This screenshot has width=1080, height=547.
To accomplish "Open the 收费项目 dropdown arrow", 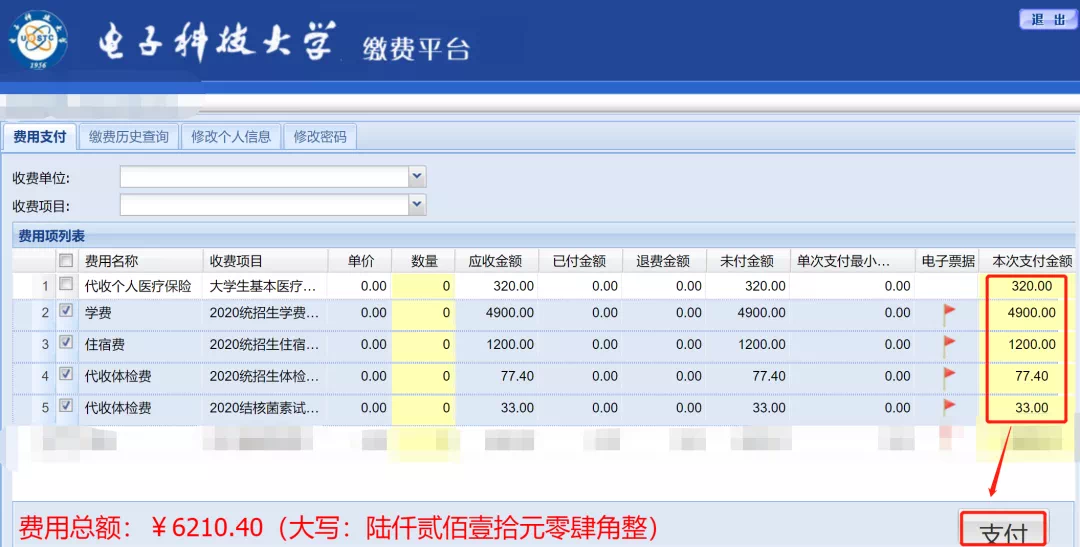I will point(417,205).
